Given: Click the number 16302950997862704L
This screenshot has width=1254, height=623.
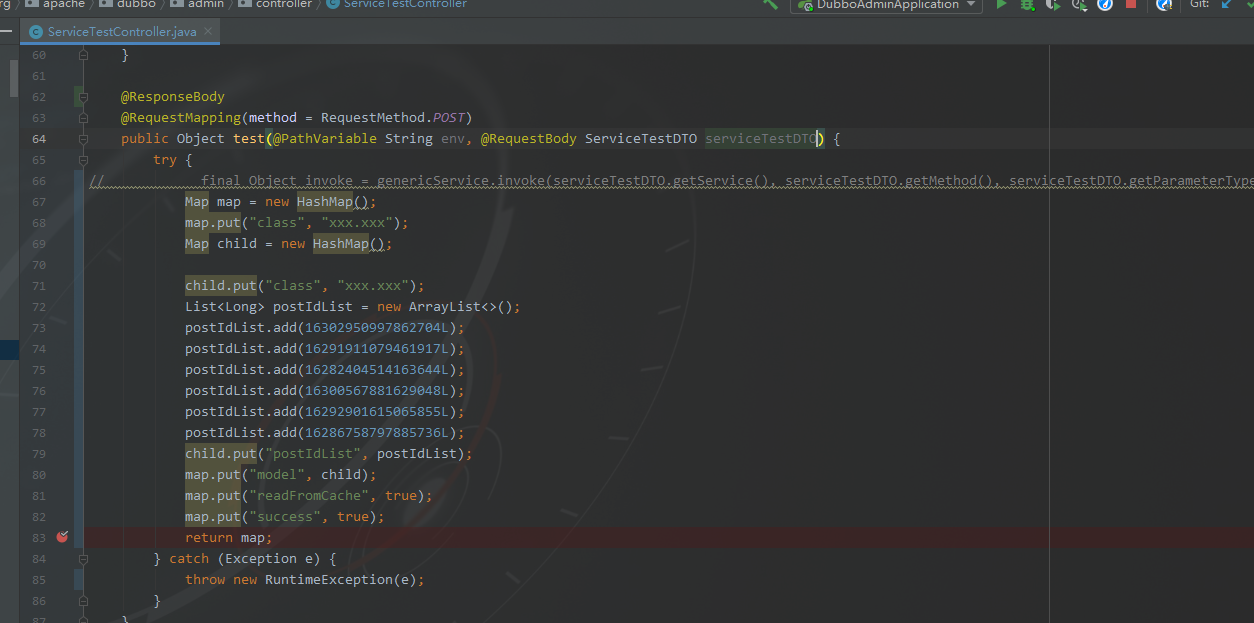Looking at the screenshot, I should tap(377, 328).
